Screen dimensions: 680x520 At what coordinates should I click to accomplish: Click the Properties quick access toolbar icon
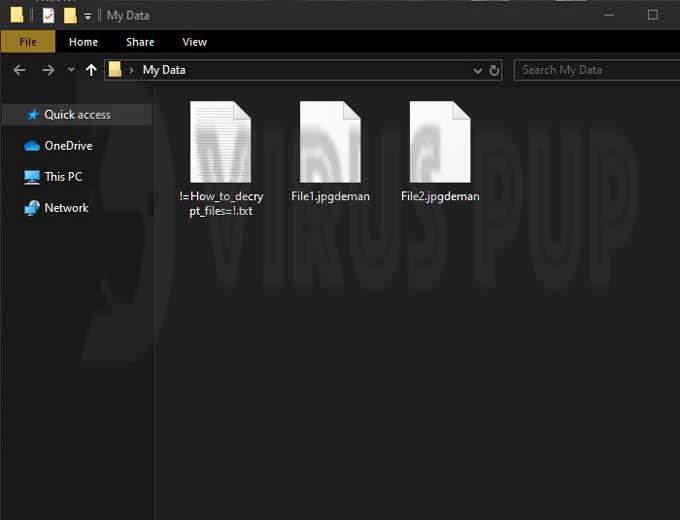click(x=49, y=16)
